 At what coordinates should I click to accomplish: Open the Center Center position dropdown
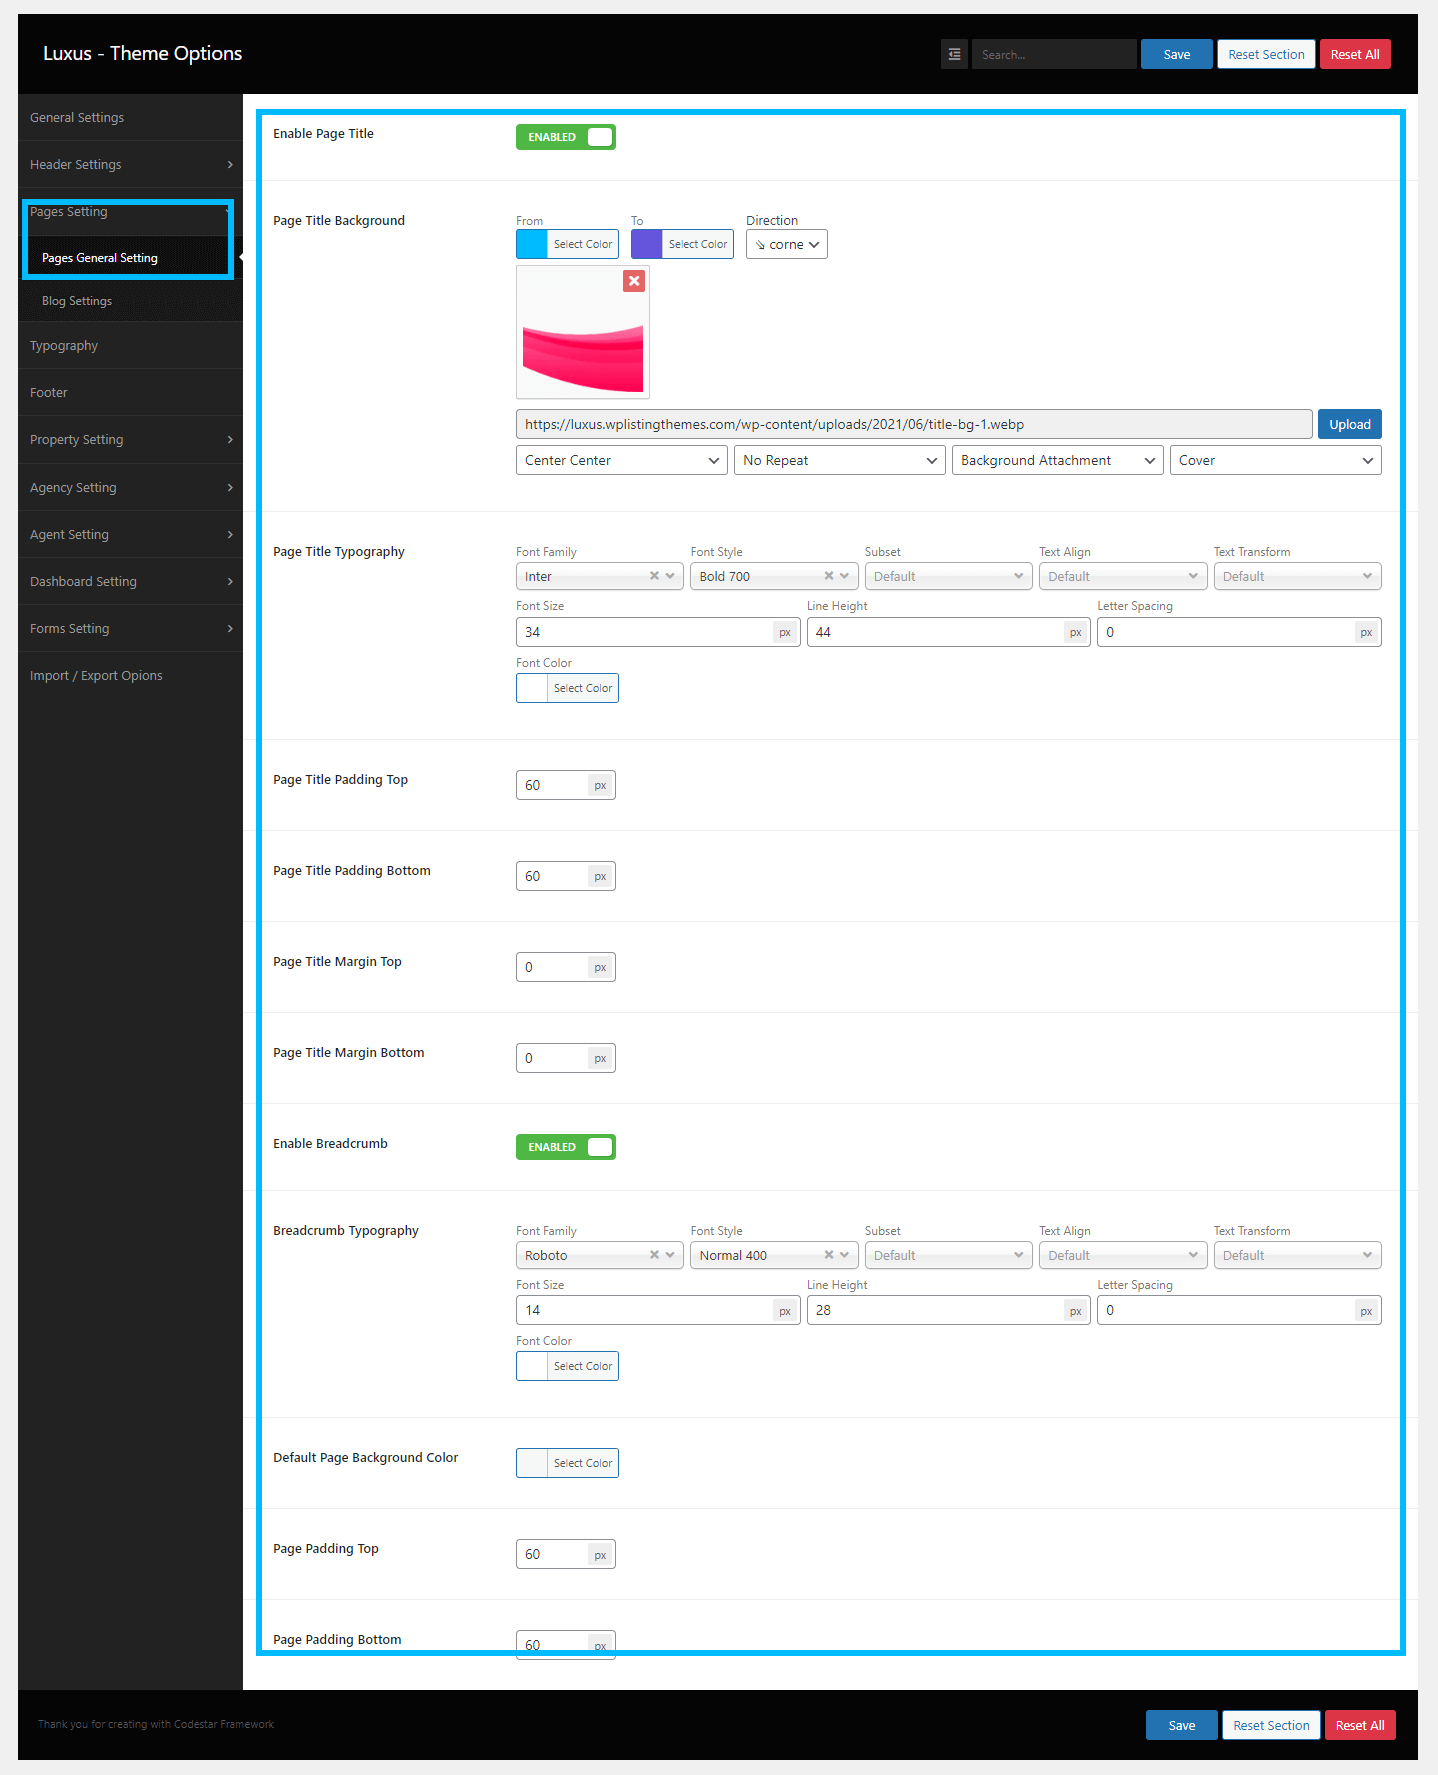pyautogui.click(x=621, y=460)
